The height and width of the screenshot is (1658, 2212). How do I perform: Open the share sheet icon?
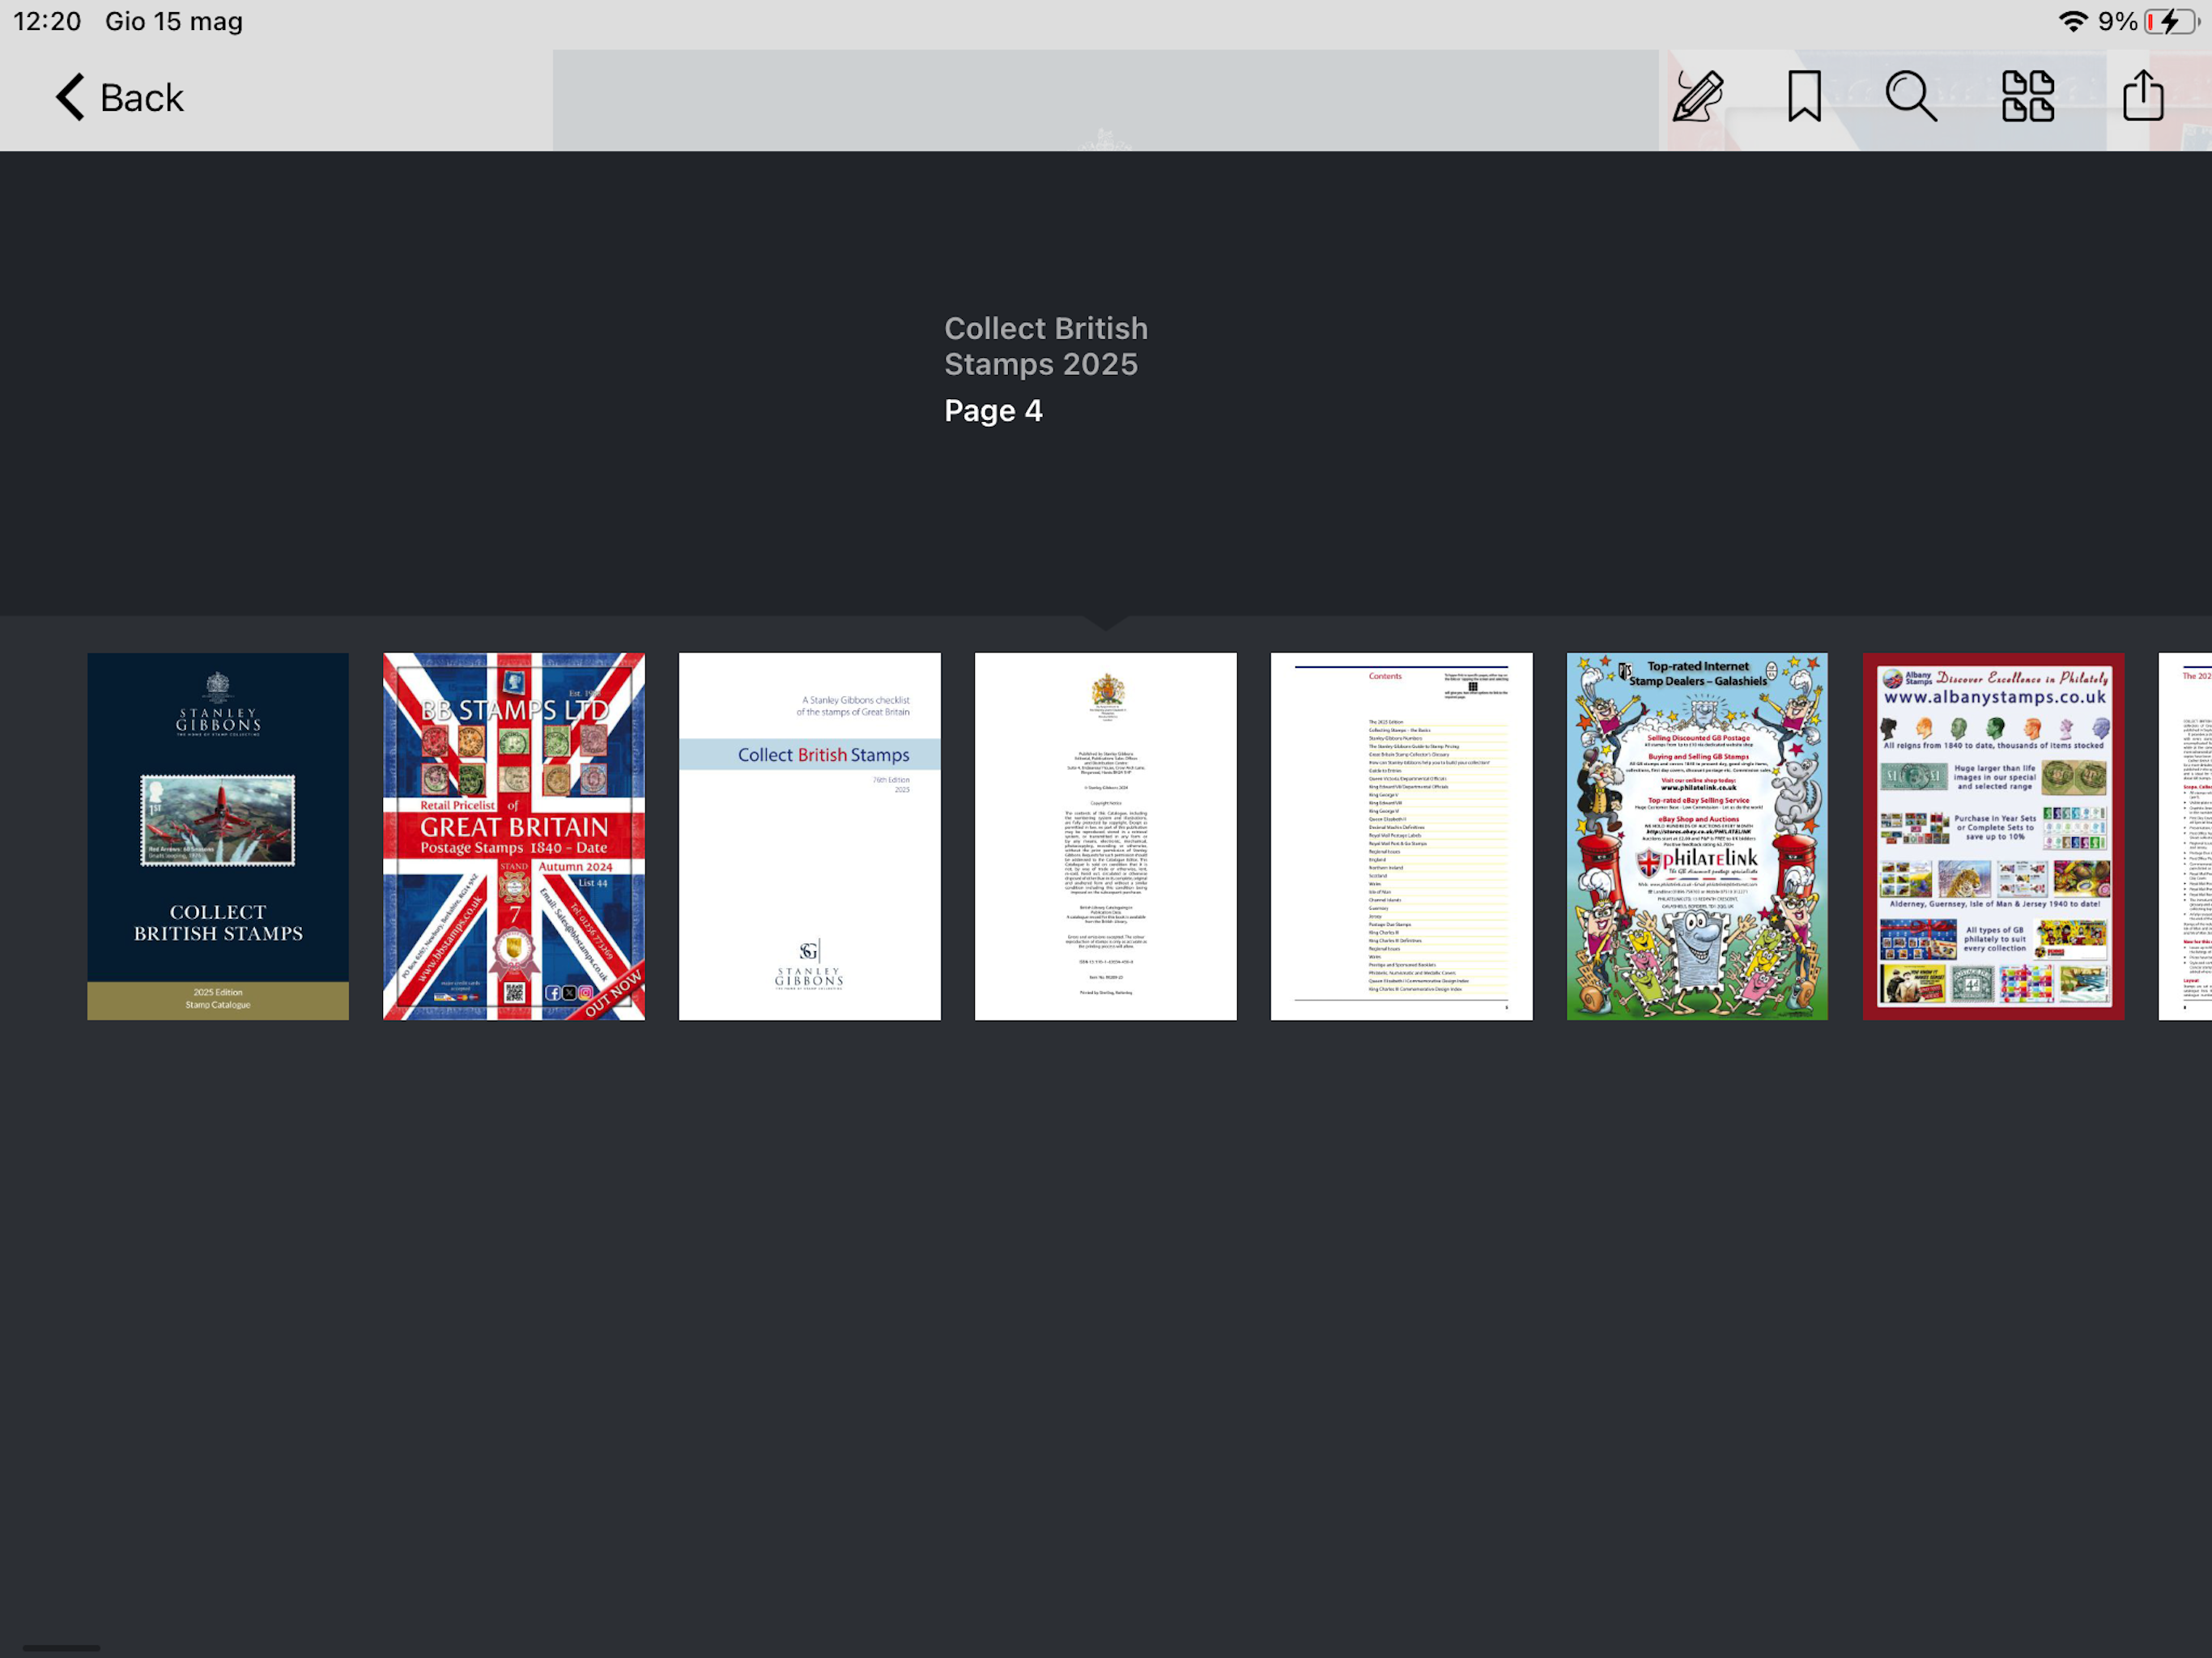pos(2142,97)
